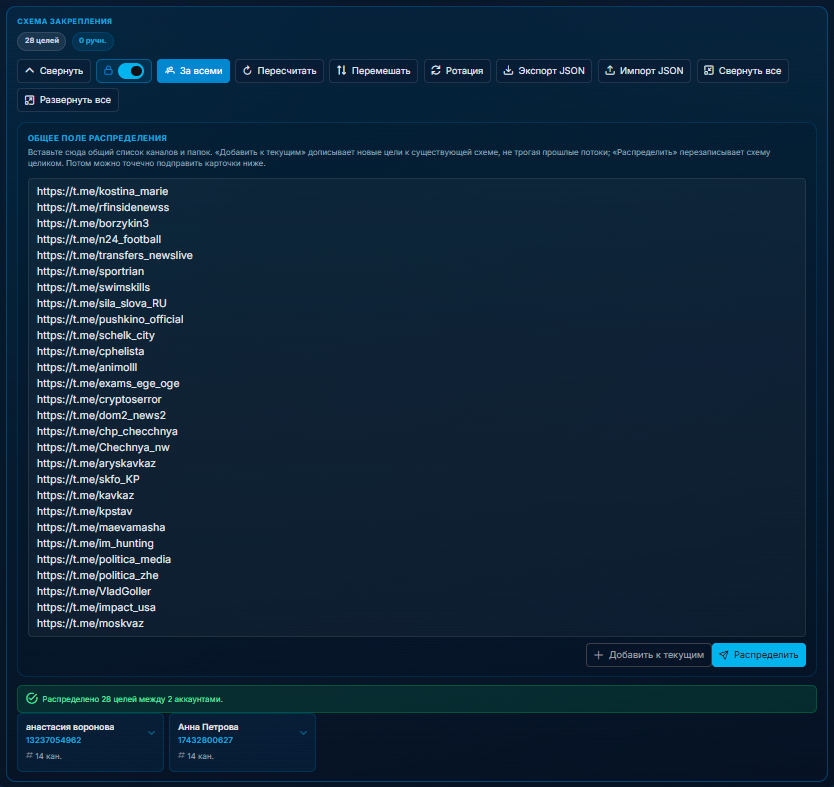Click the https://t.me/im_hunting line
834x787 pixels.
[95, 543]
